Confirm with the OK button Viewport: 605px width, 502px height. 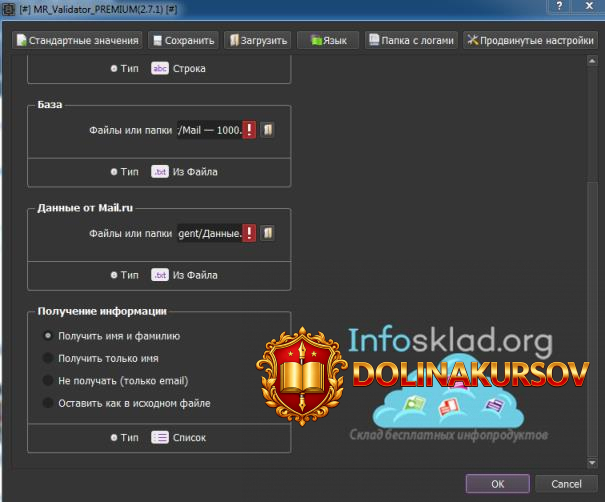(497, 484)
